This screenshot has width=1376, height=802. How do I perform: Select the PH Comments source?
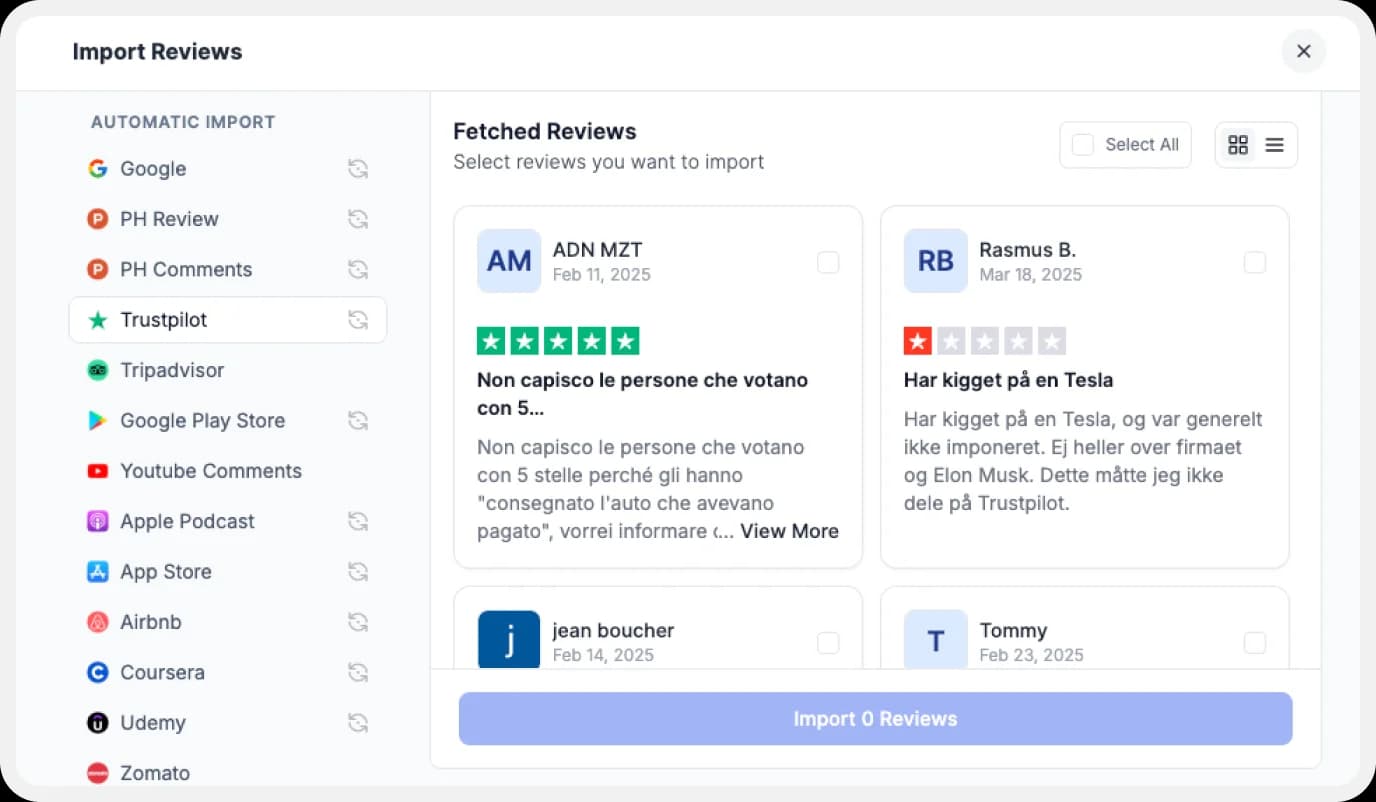(x=186, y=269)
